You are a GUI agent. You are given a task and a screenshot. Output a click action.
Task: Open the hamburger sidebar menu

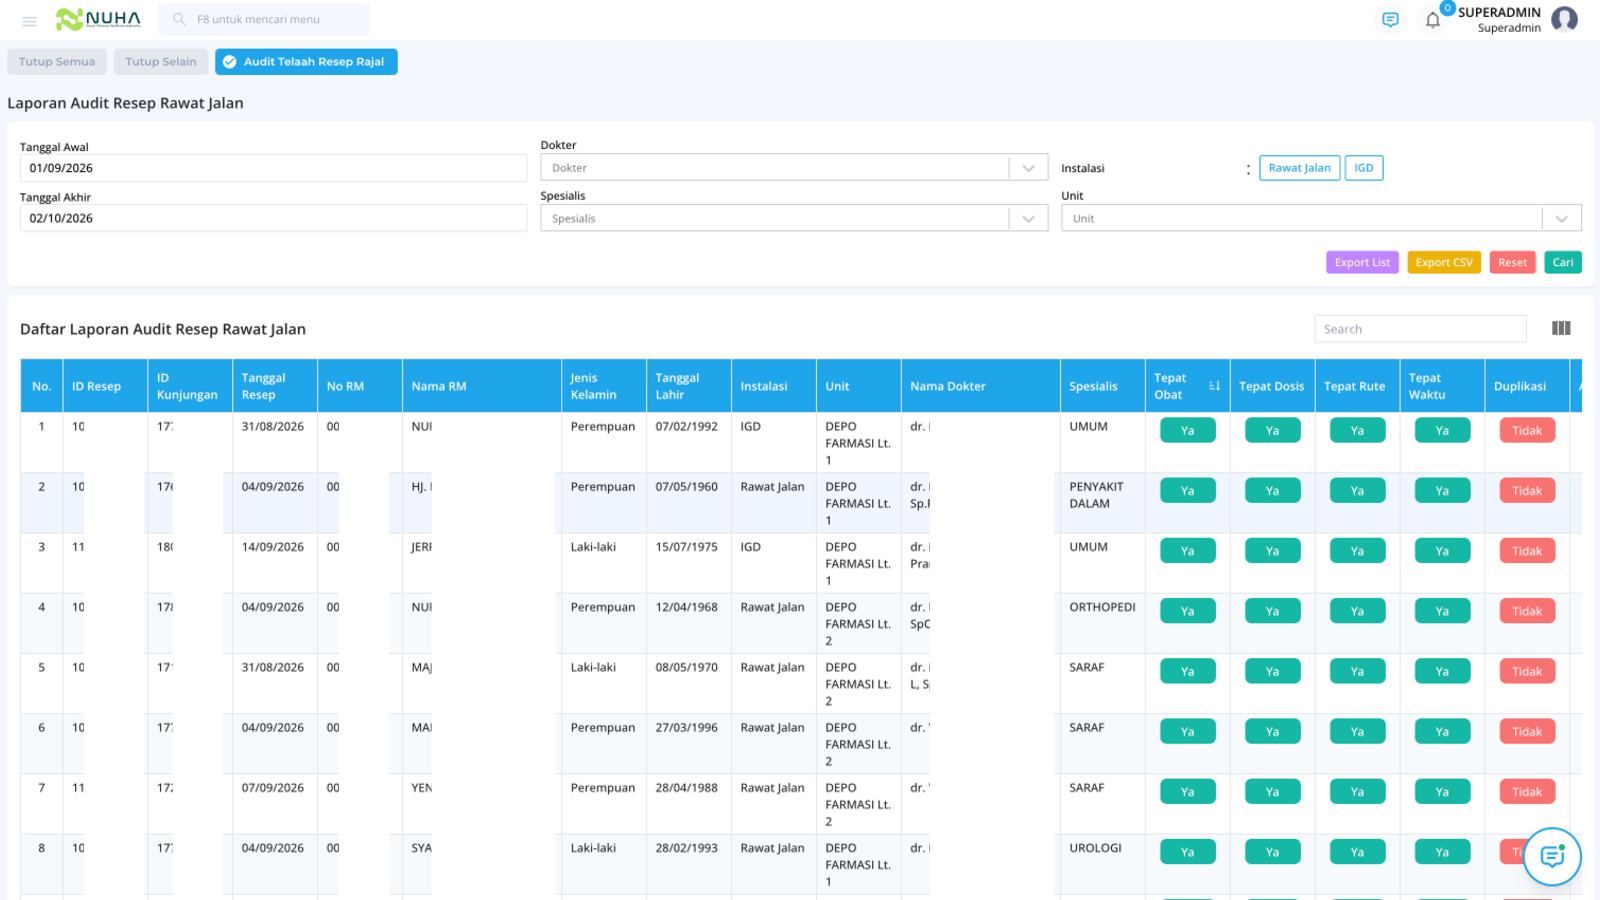point(29,20)
